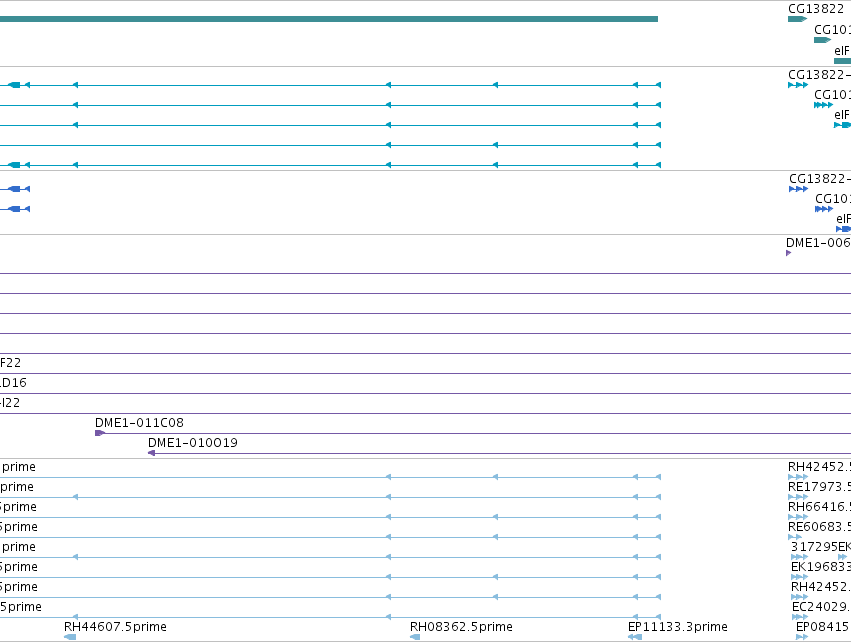Image resolution: width=851 pixels, height=642 pixels.
Task: Select the arrow glyph under EP08415
Action: click(802, 637)
